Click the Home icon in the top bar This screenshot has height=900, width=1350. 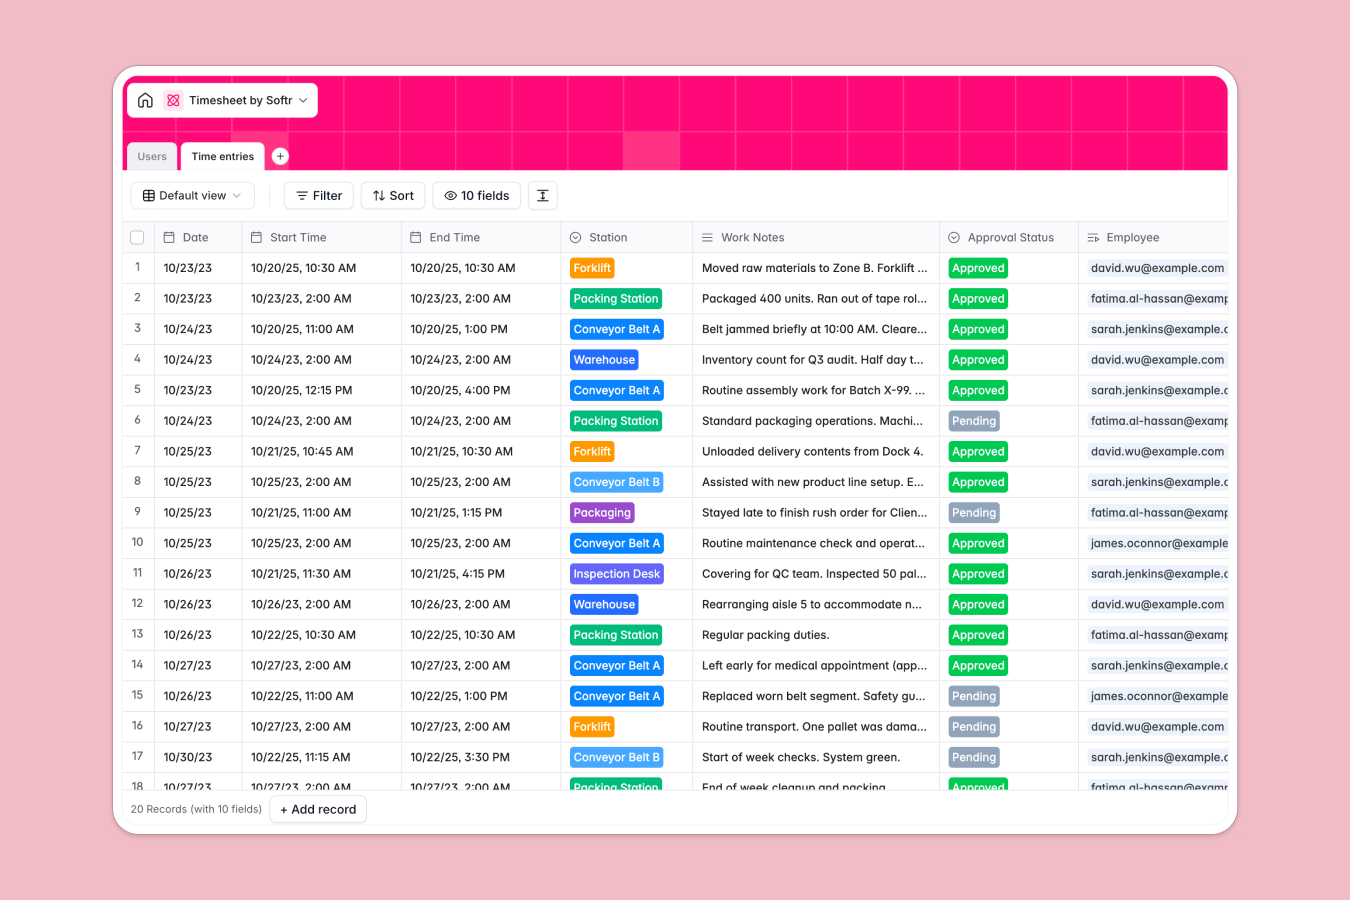pos(145,100)
